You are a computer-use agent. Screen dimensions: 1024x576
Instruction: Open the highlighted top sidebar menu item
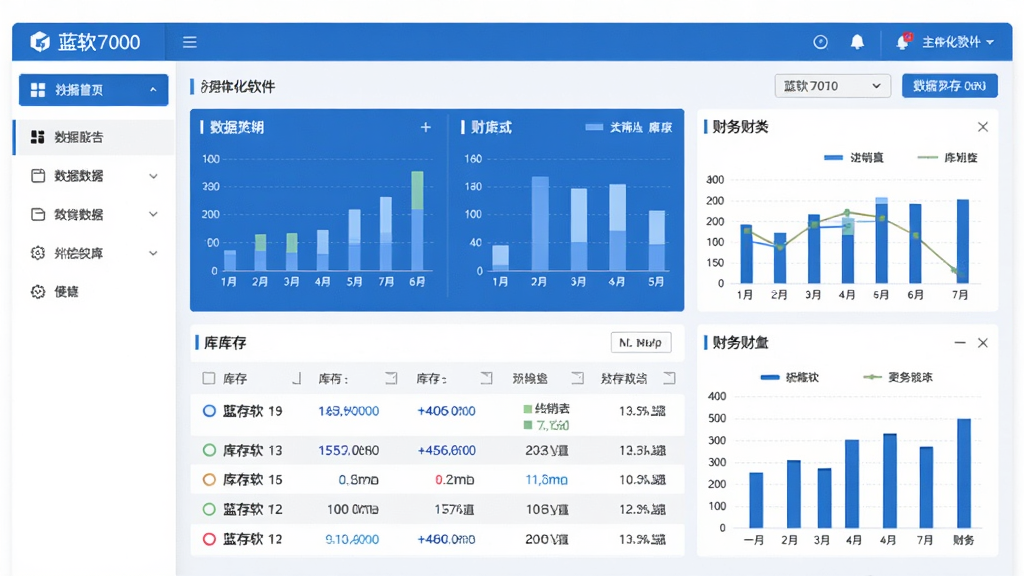pyautogui.click(x=93, y=90)
